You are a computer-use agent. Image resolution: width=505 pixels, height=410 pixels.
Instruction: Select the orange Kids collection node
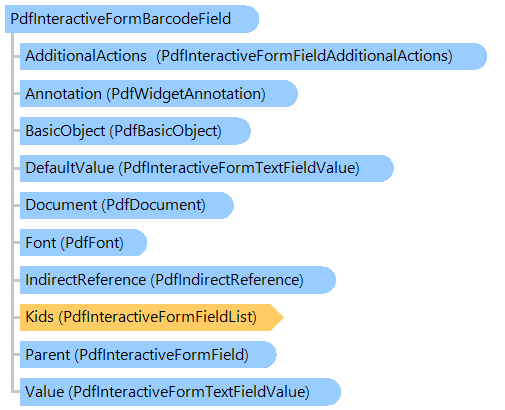(x=152, y=317)
